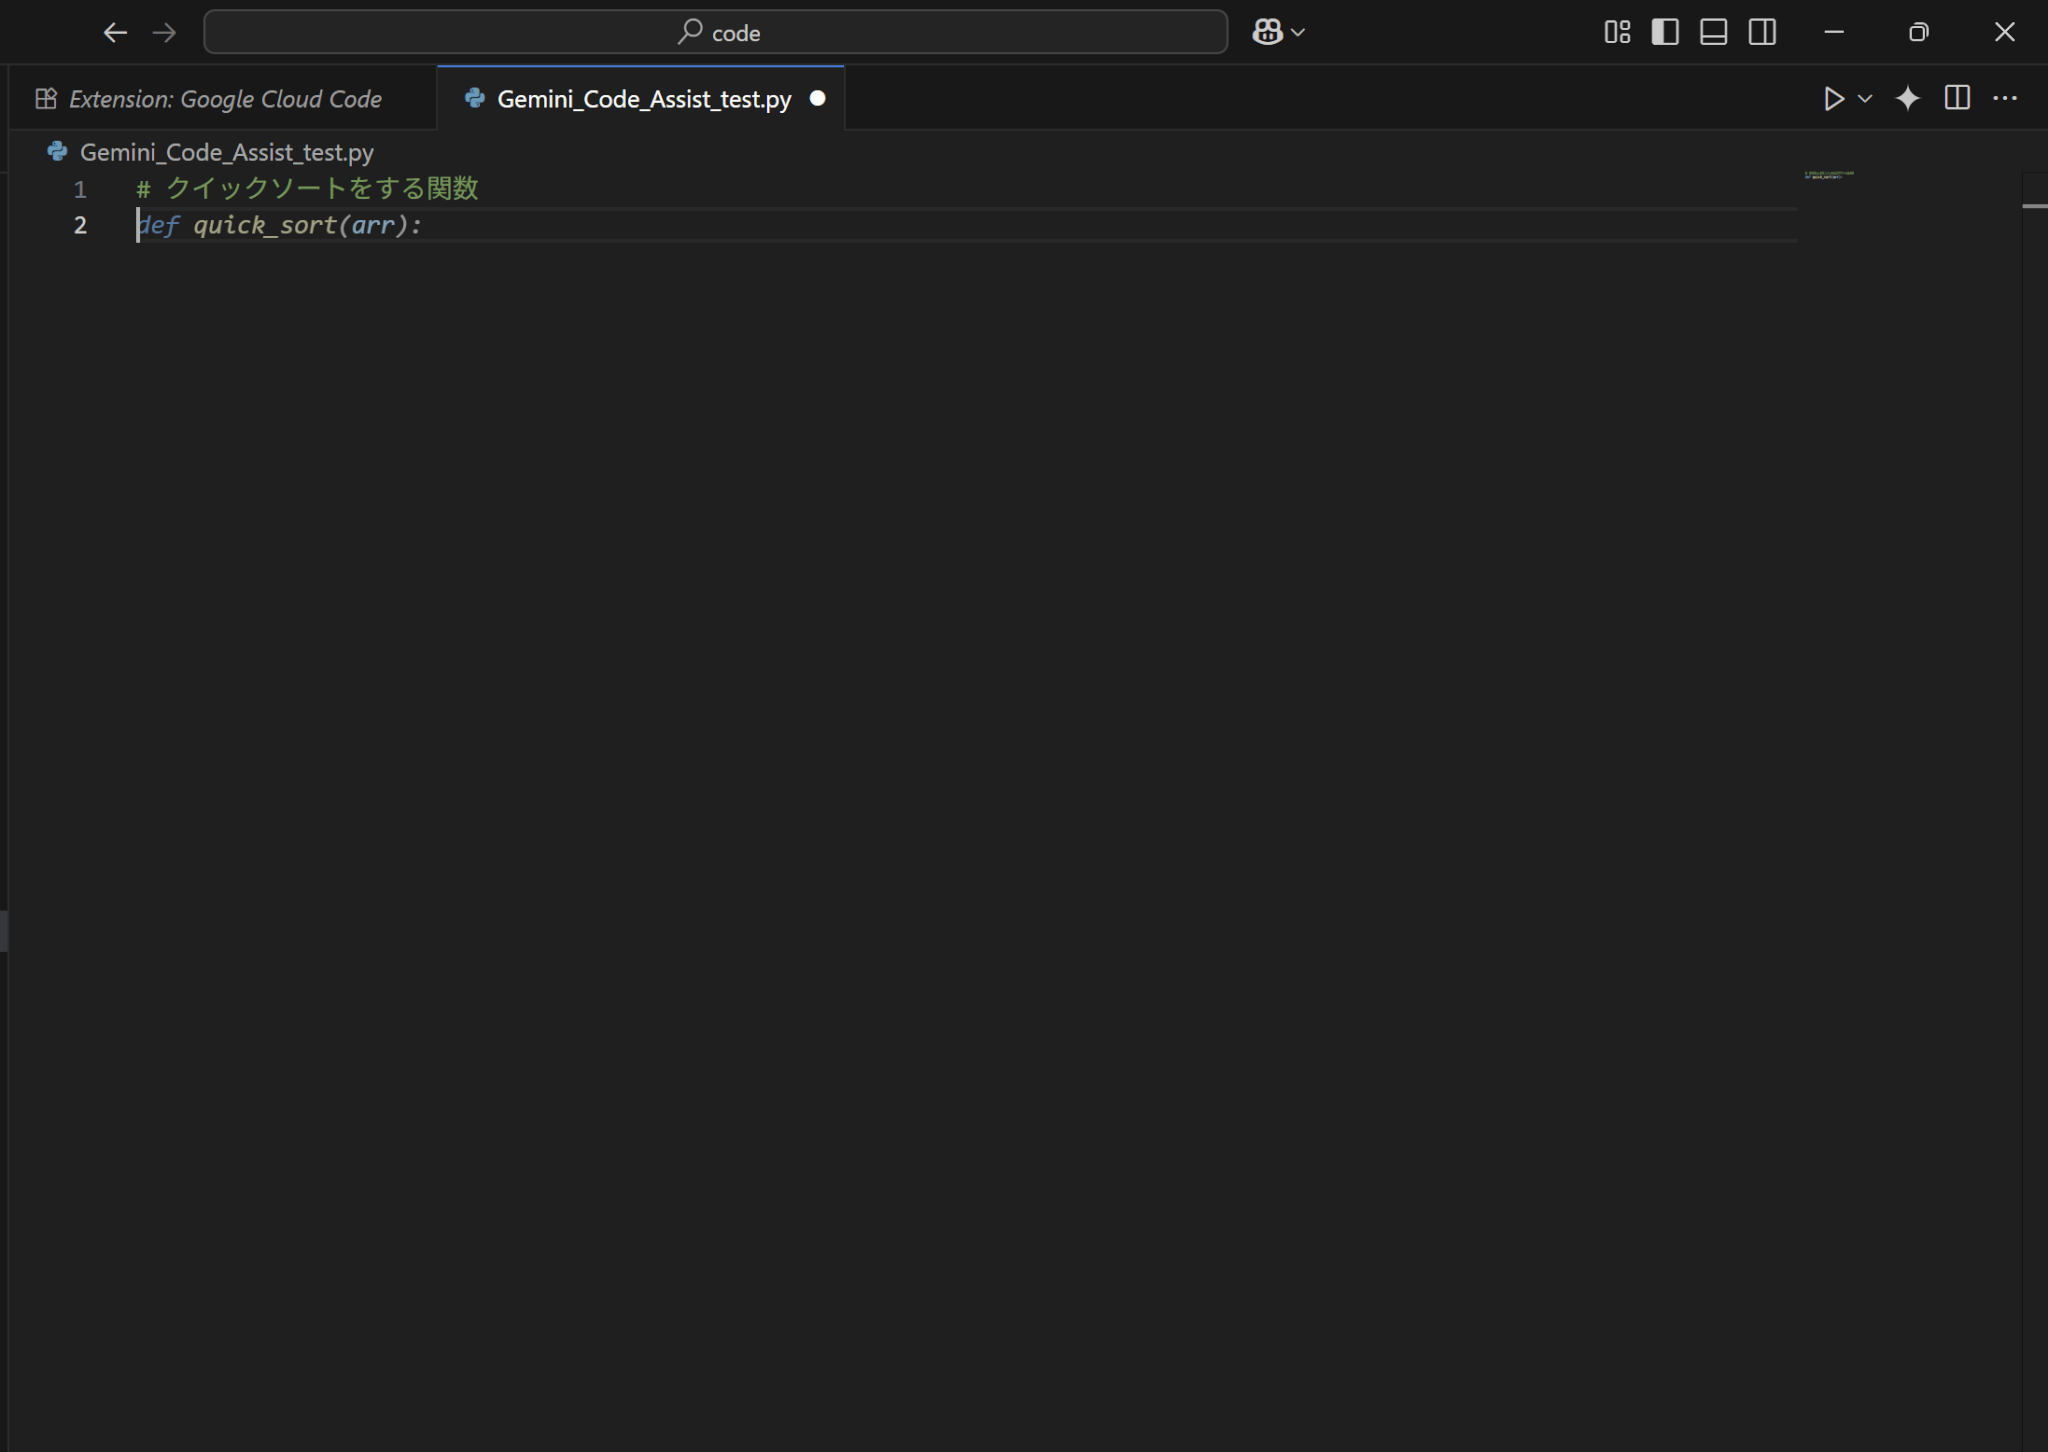Viewport: 2048px width, 1452px height.
Task: Click the Japanese quicksort comment on line 1
Action: (308, 188)
